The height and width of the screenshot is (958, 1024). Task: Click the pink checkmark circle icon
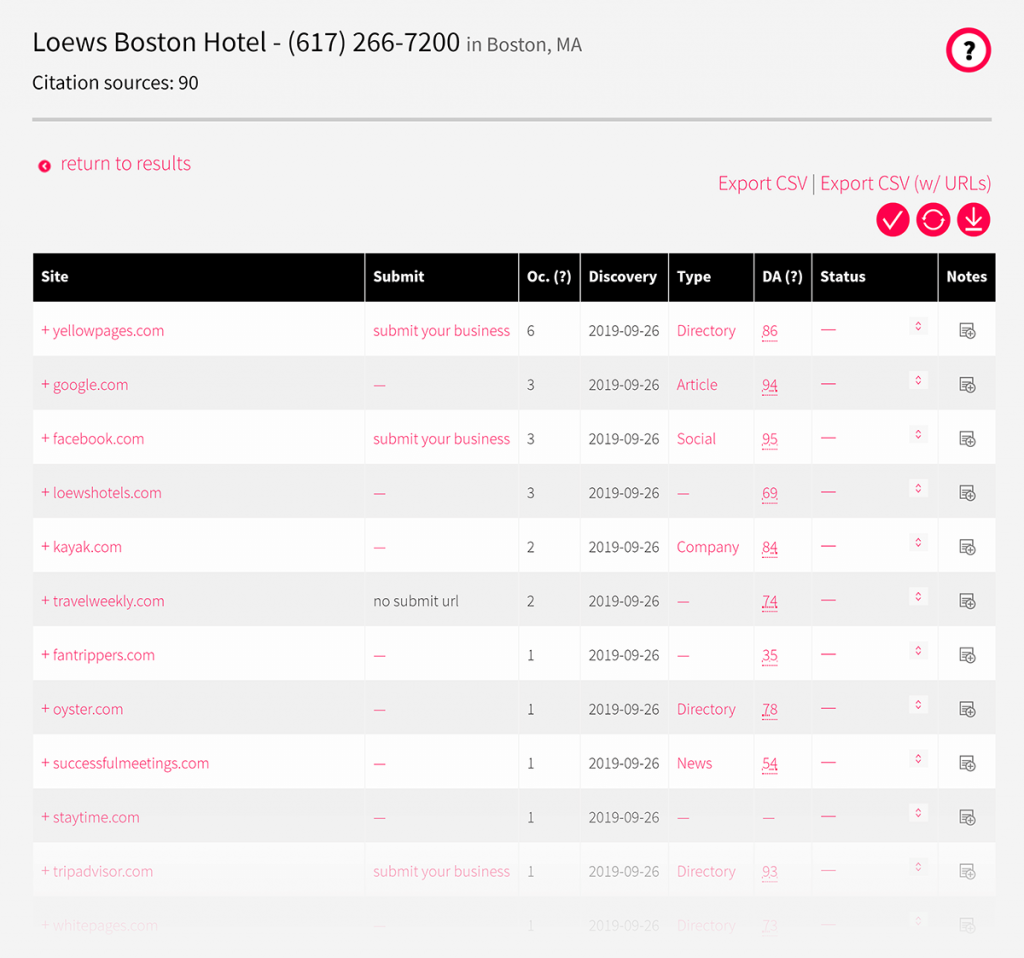coord(892,220)
